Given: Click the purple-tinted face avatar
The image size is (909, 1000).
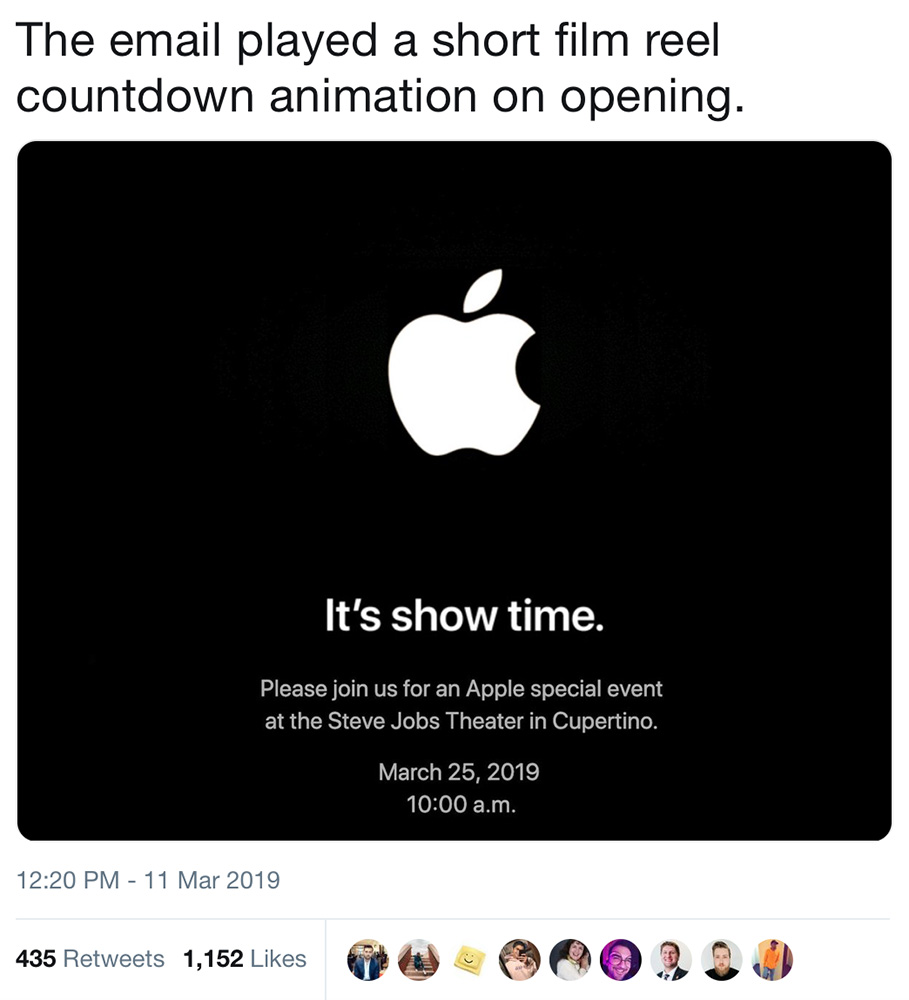Looking at the screenshot, I should 620,959.
